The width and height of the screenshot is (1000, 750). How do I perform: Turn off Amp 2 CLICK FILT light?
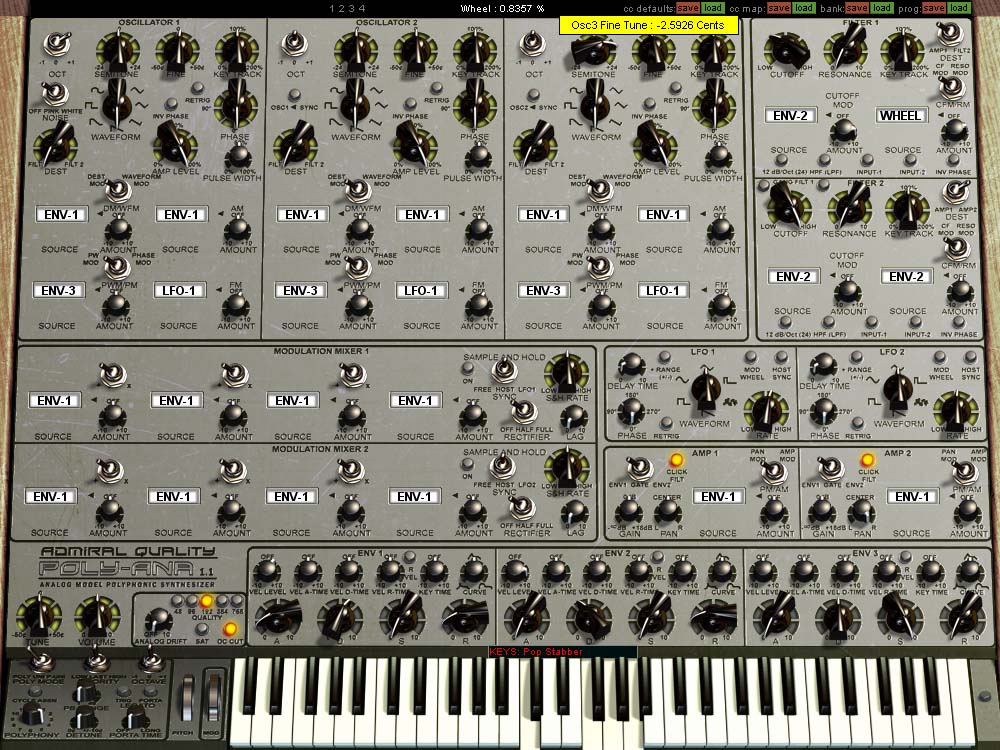[x=867, y=460]
